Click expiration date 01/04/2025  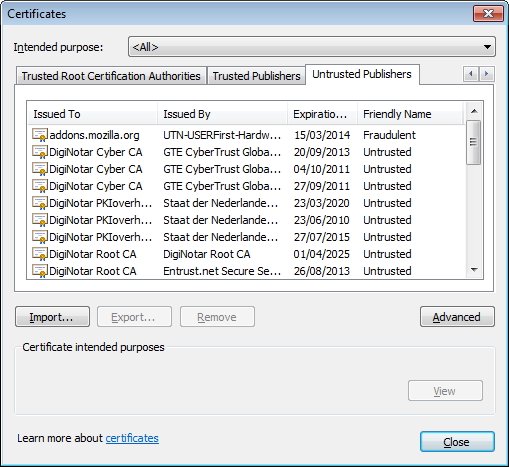coord(322,254)
